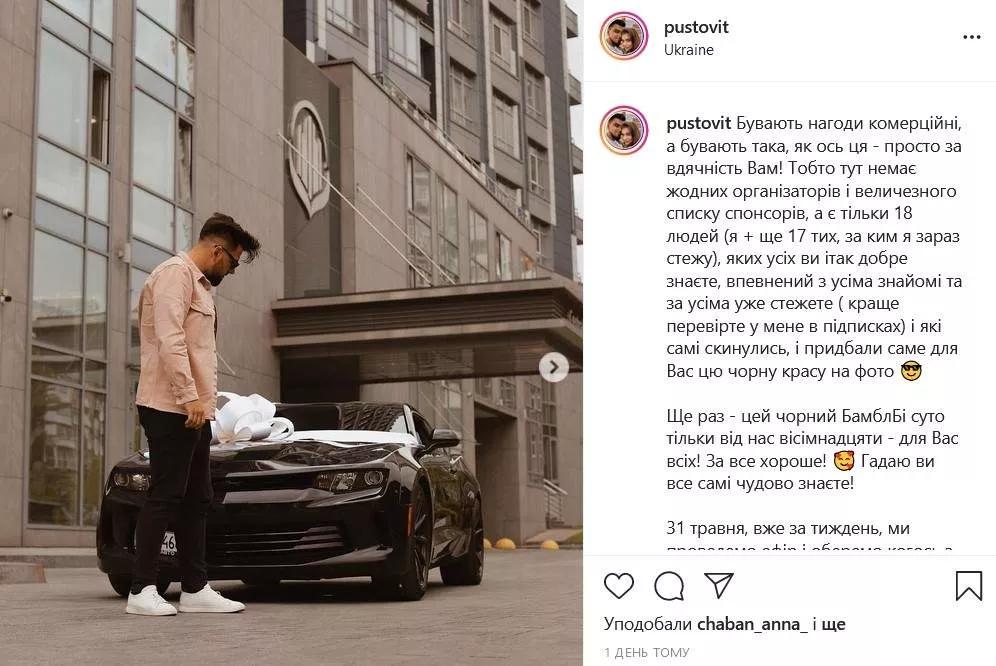The width and height of the screenshot is (996, 666).
Task: View other likers via 'ще' link
Action: click(833, 625)
